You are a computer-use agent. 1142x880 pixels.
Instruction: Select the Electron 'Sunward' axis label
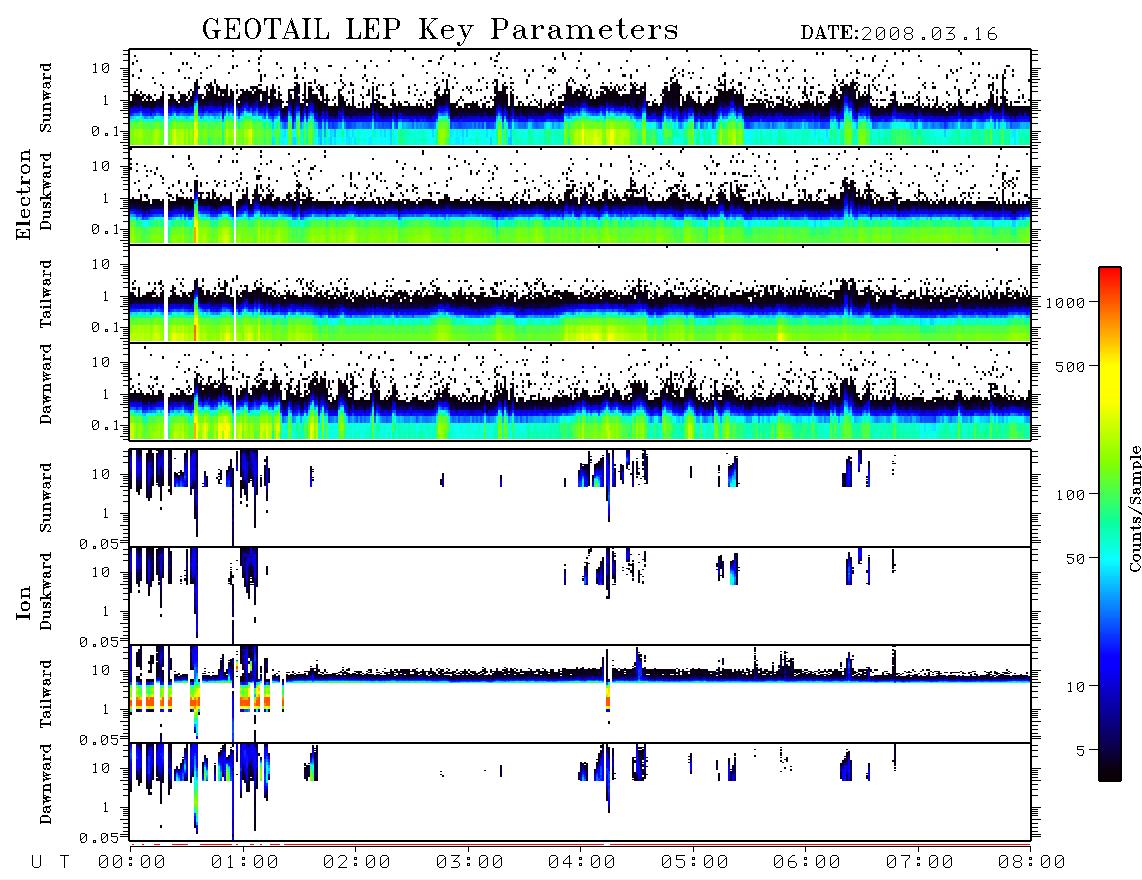[x=46, y=98]
